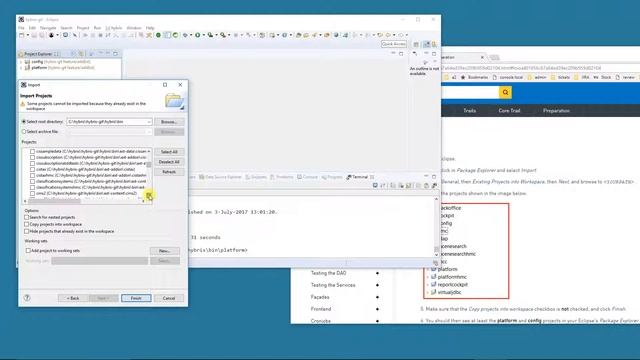Screen dimensions: 640x360
Task: Click the Refresh button in Import dialog
Action: (x=169, y=172)
